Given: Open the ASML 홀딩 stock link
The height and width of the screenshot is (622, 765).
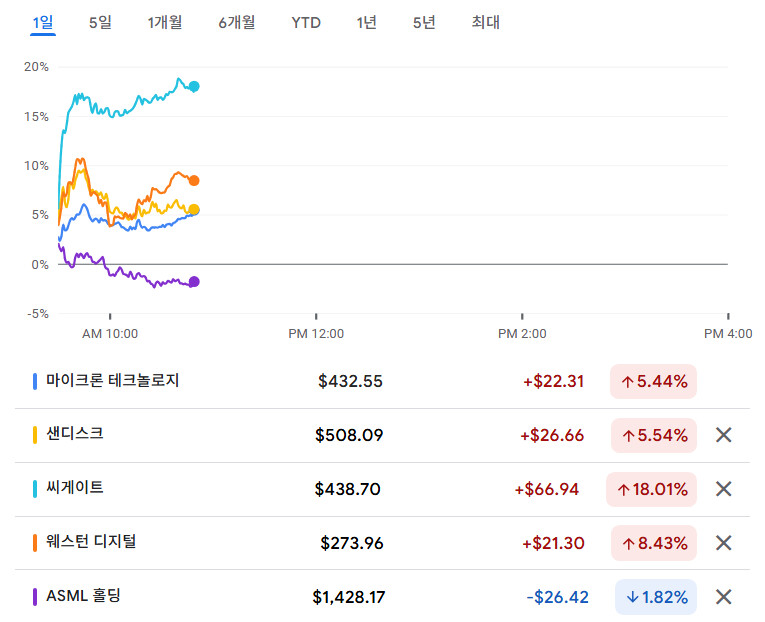Looking at the screenshot, I should pyautogui.click(x=84, y=596).
